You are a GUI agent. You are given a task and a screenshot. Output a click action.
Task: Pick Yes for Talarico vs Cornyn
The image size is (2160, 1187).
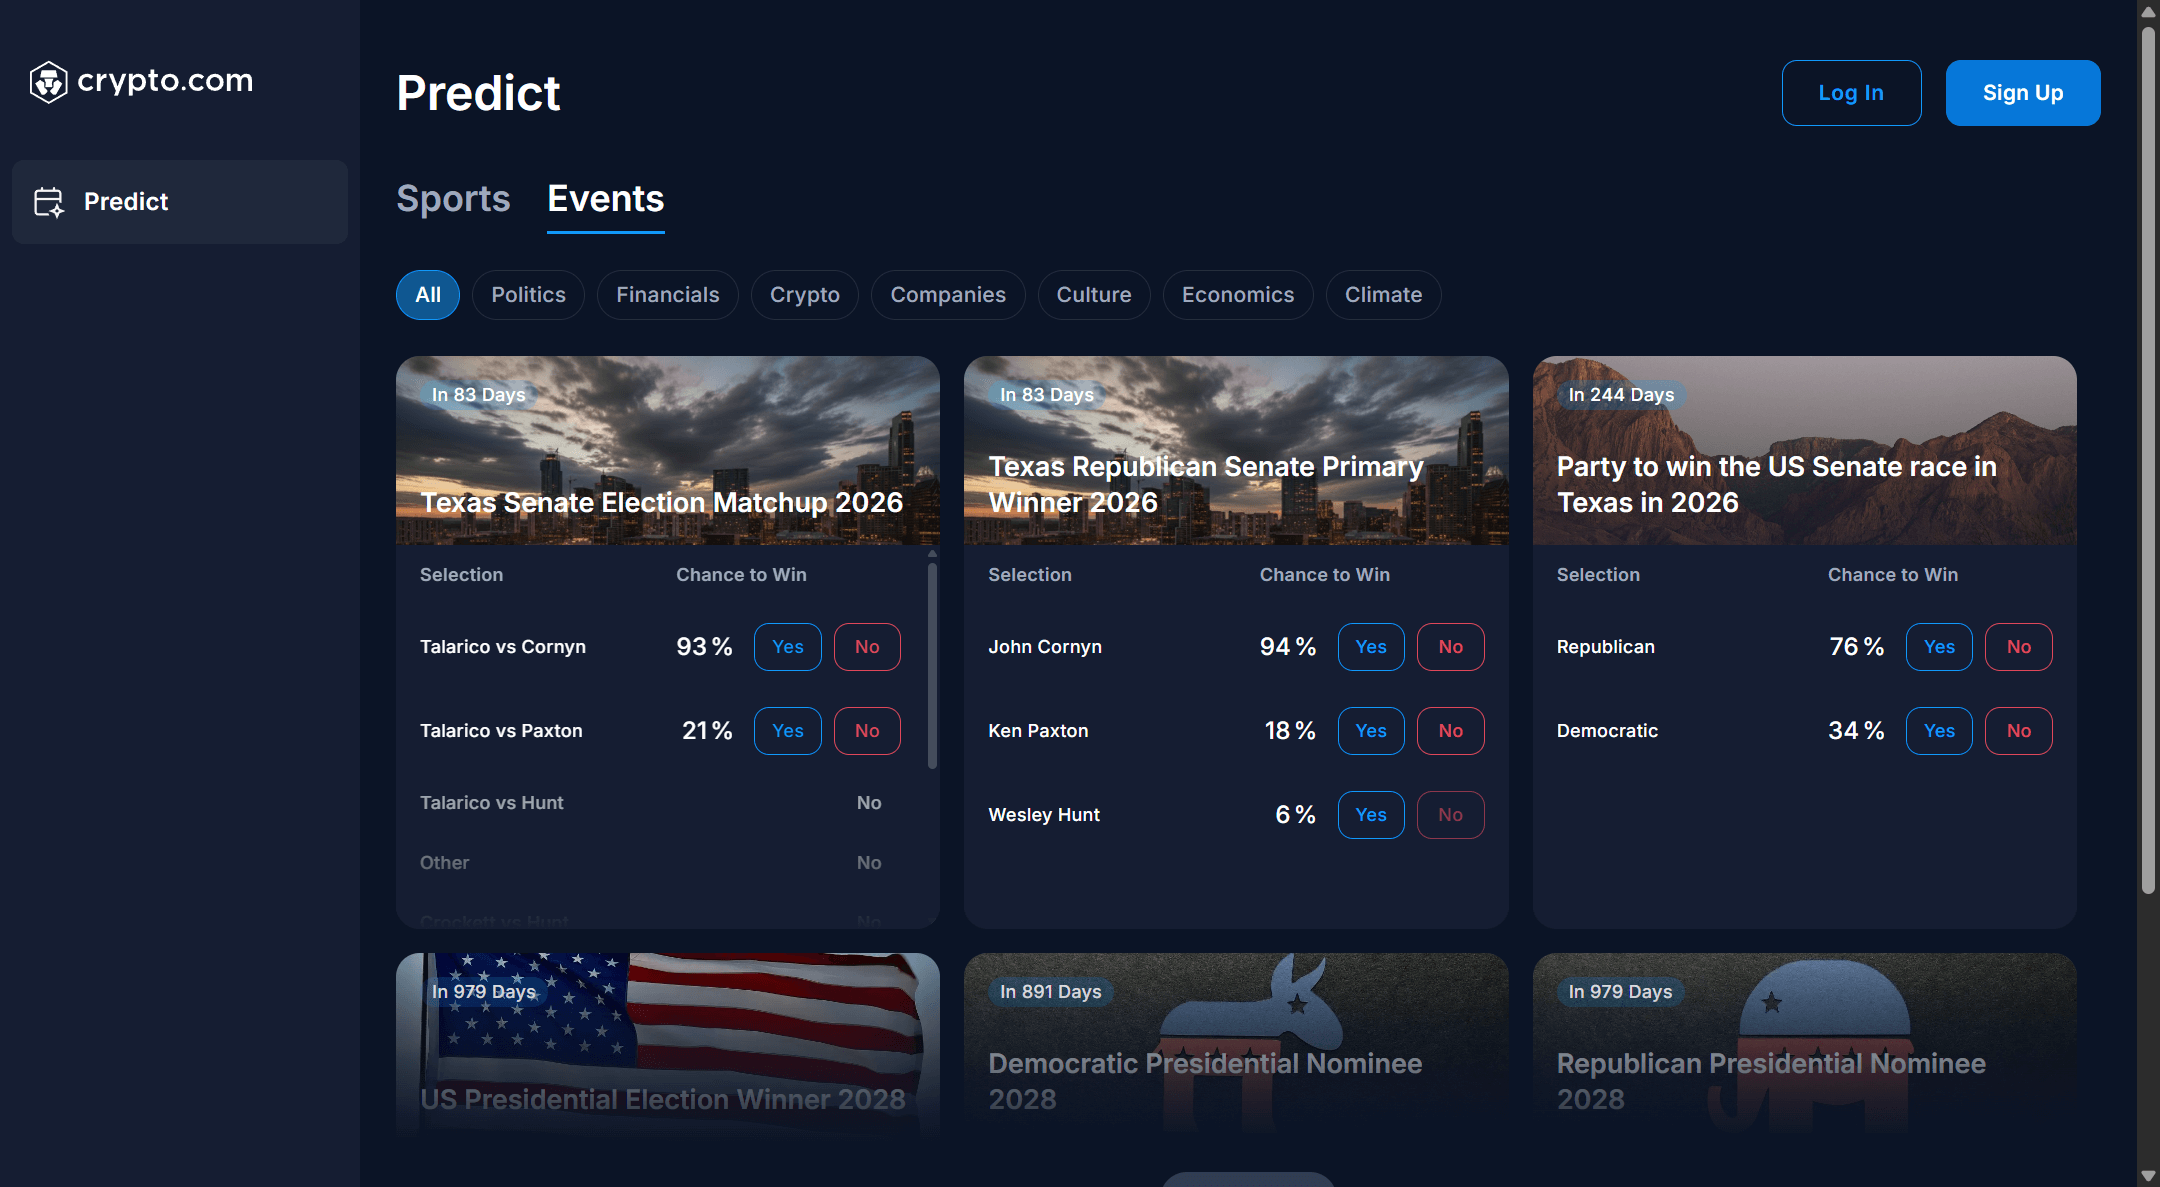[x=787, y=647]
